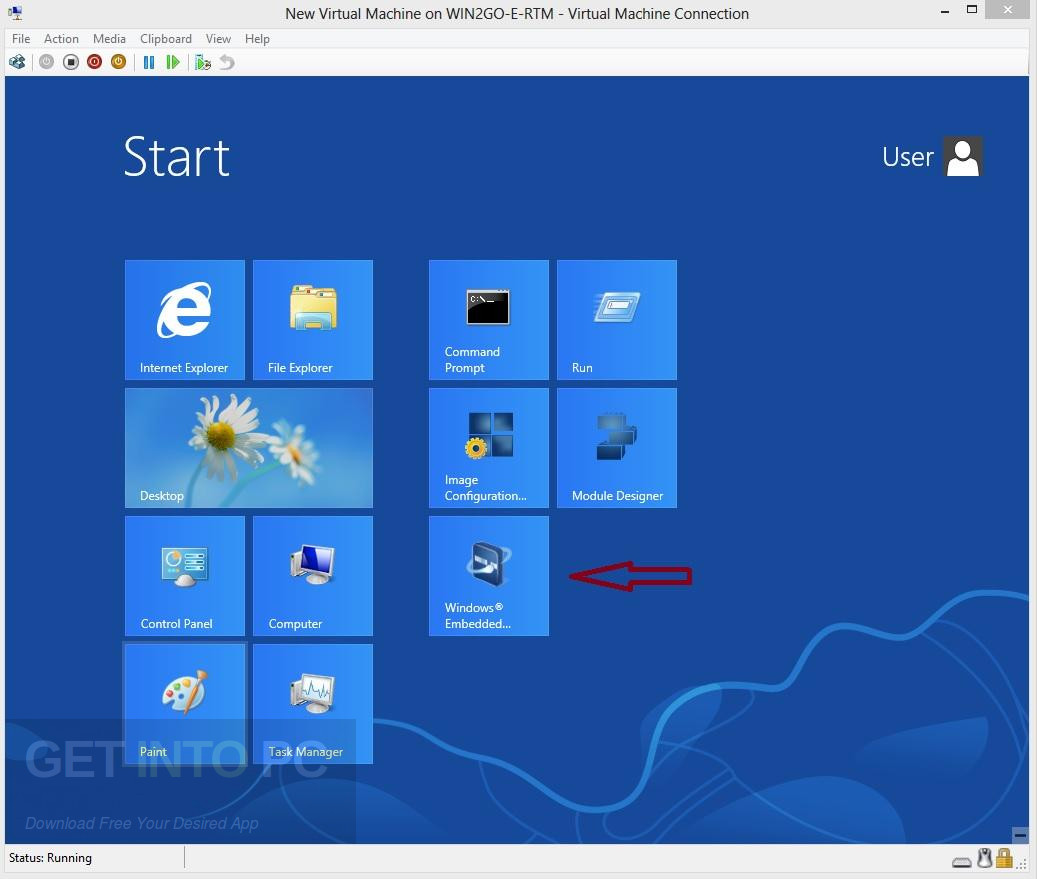Close the Virtual Machine Connection window

1008,9
